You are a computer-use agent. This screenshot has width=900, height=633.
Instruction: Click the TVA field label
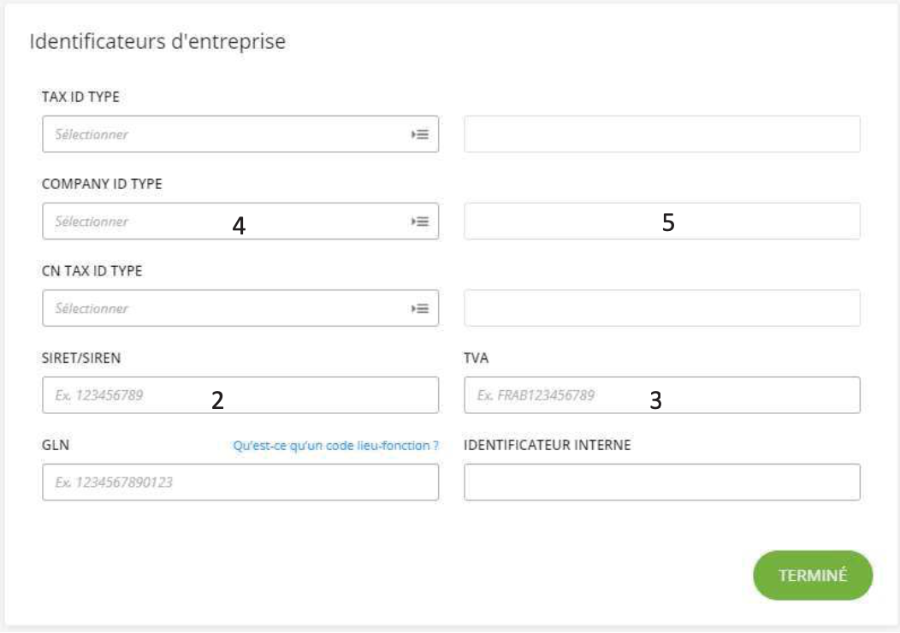[476, 358]
